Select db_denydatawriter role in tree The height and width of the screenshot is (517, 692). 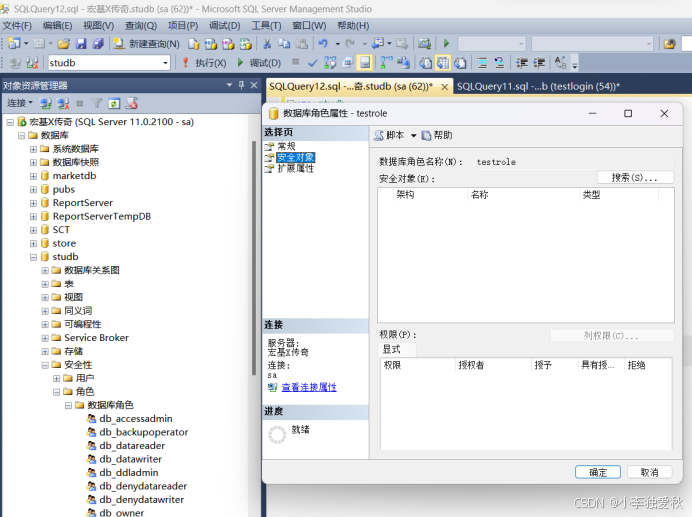[x=141, y=499]
